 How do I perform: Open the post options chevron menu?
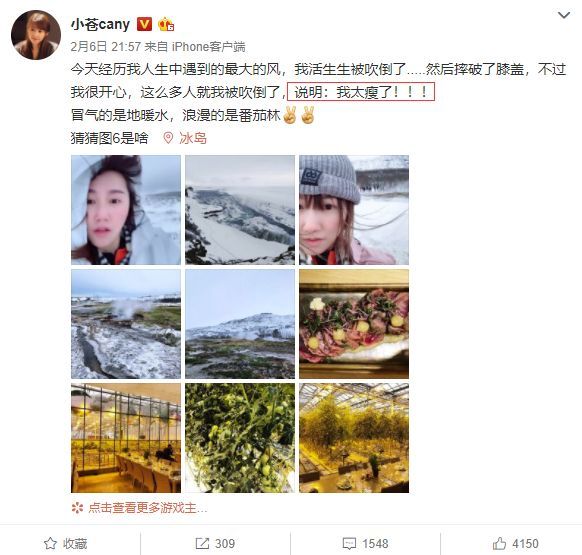tap(564, 15)
